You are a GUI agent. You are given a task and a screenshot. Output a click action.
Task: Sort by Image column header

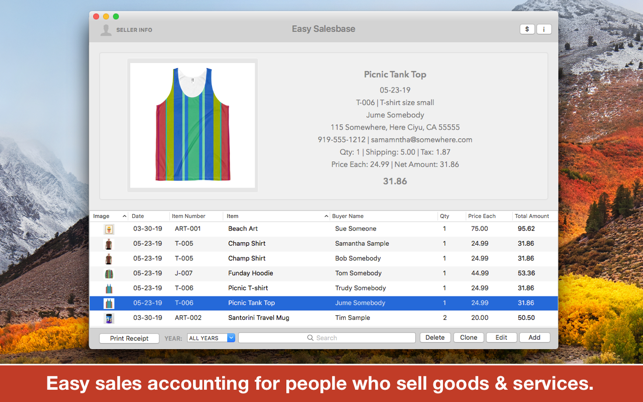tap(101, 216)
